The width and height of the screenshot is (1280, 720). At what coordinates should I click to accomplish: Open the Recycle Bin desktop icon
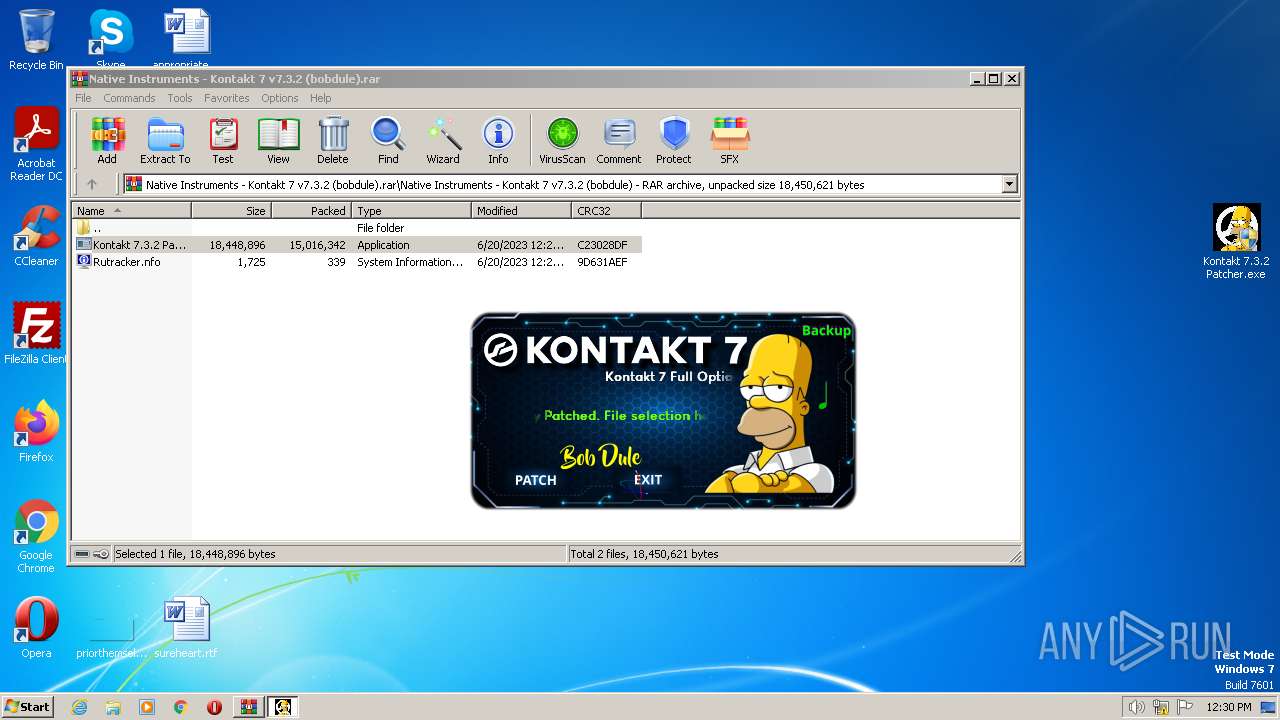pyautogui.click(x=36, y=40)
